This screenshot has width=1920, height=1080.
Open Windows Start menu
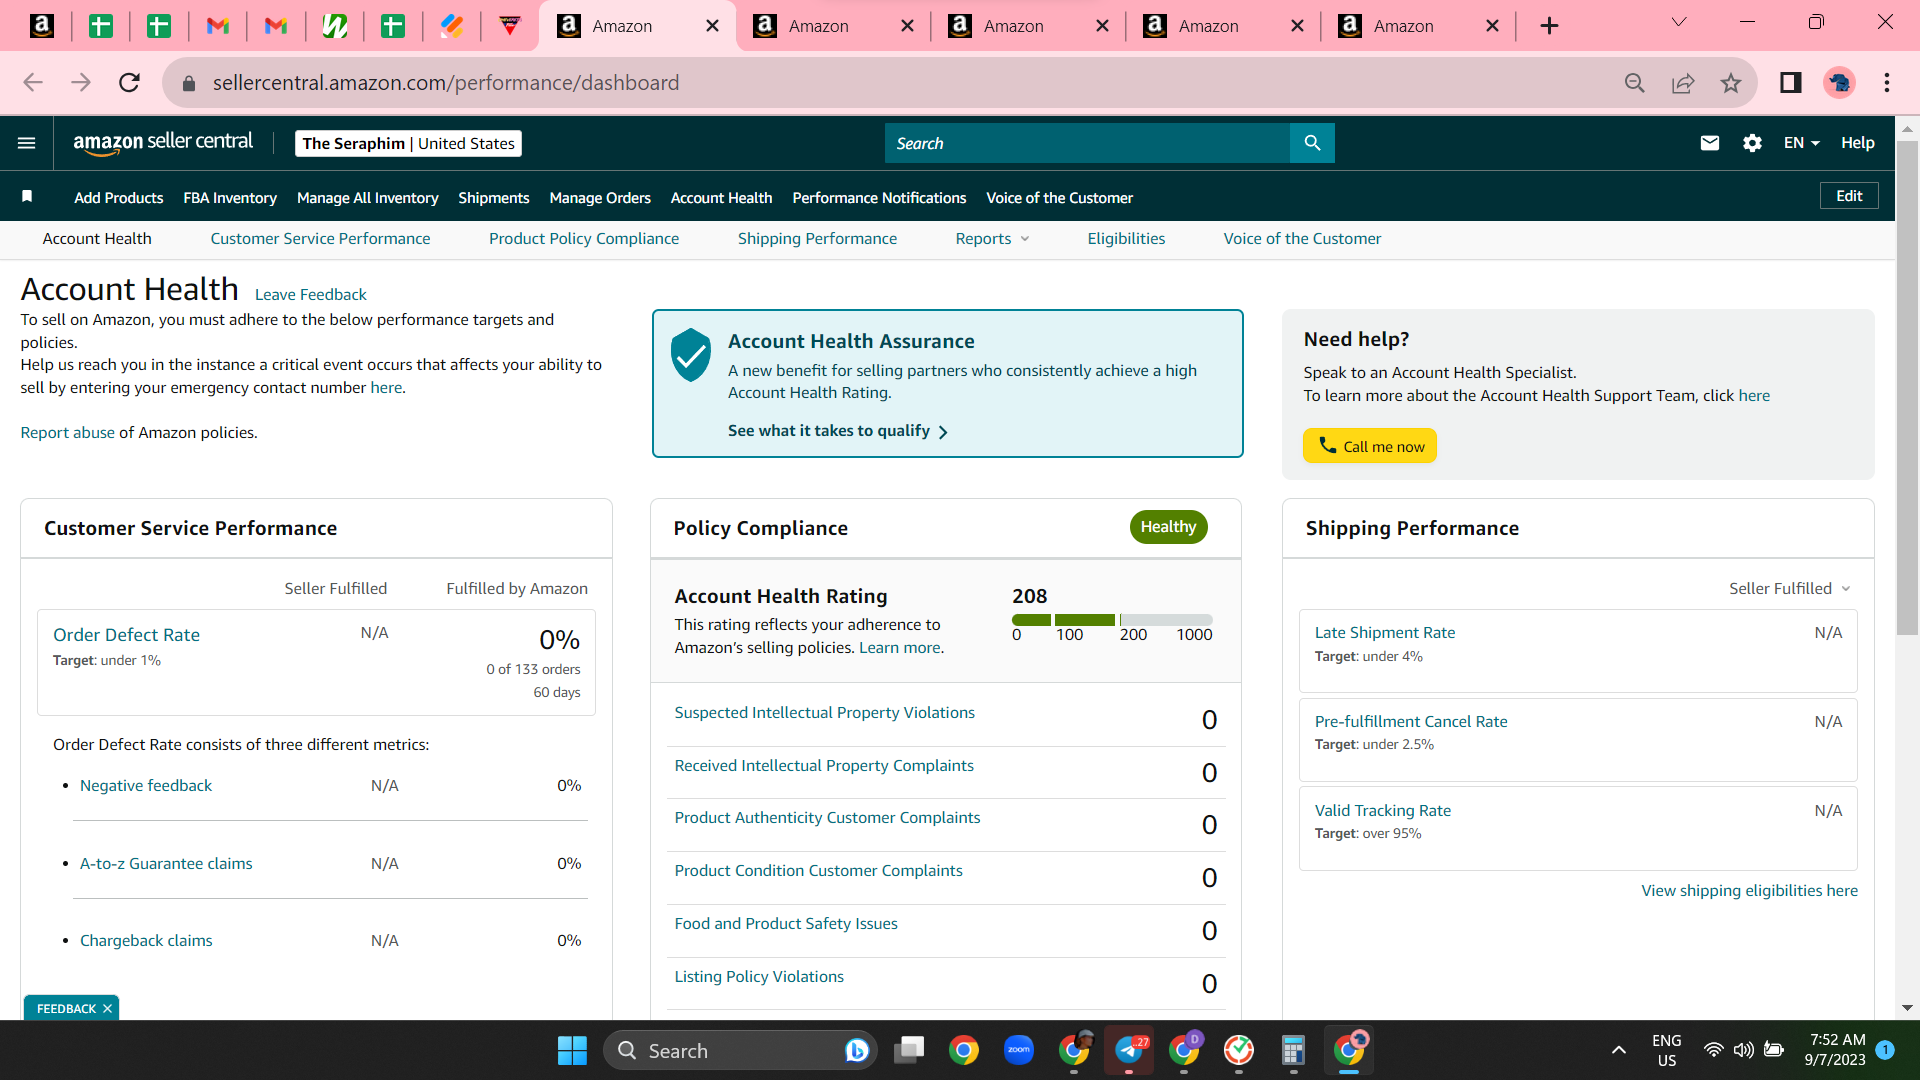572,1050
